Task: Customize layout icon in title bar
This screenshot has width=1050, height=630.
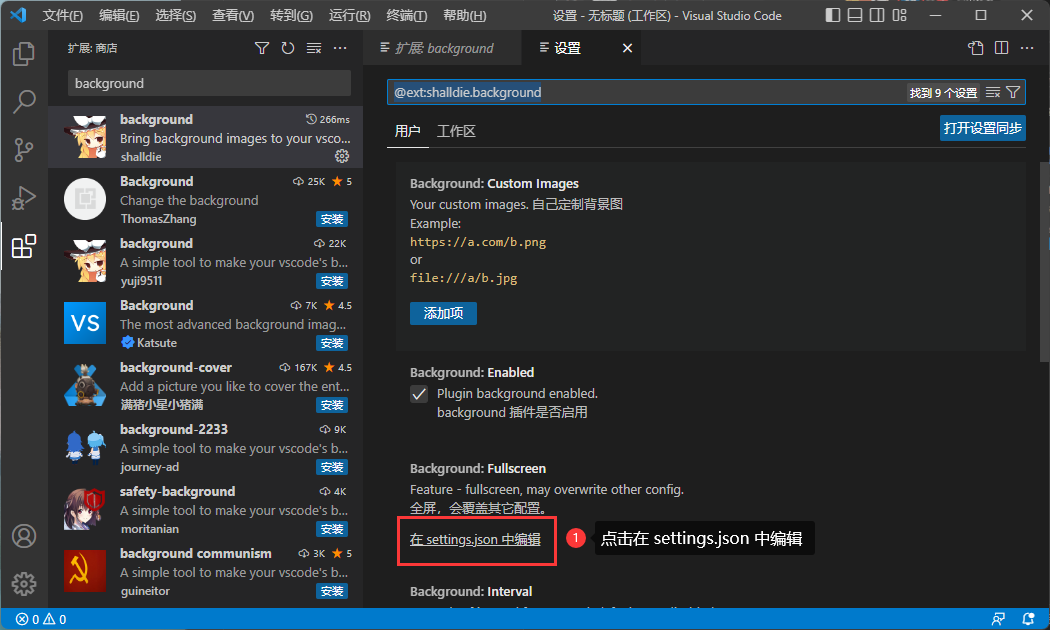Action: [x=899, y=15]
